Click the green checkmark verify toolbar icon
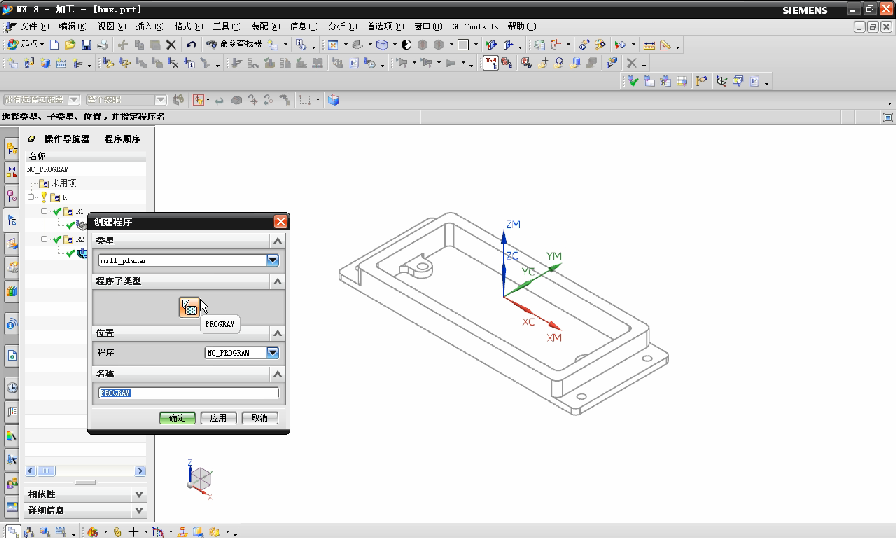Viewport: 896px width, 538px height. (633, 82)
